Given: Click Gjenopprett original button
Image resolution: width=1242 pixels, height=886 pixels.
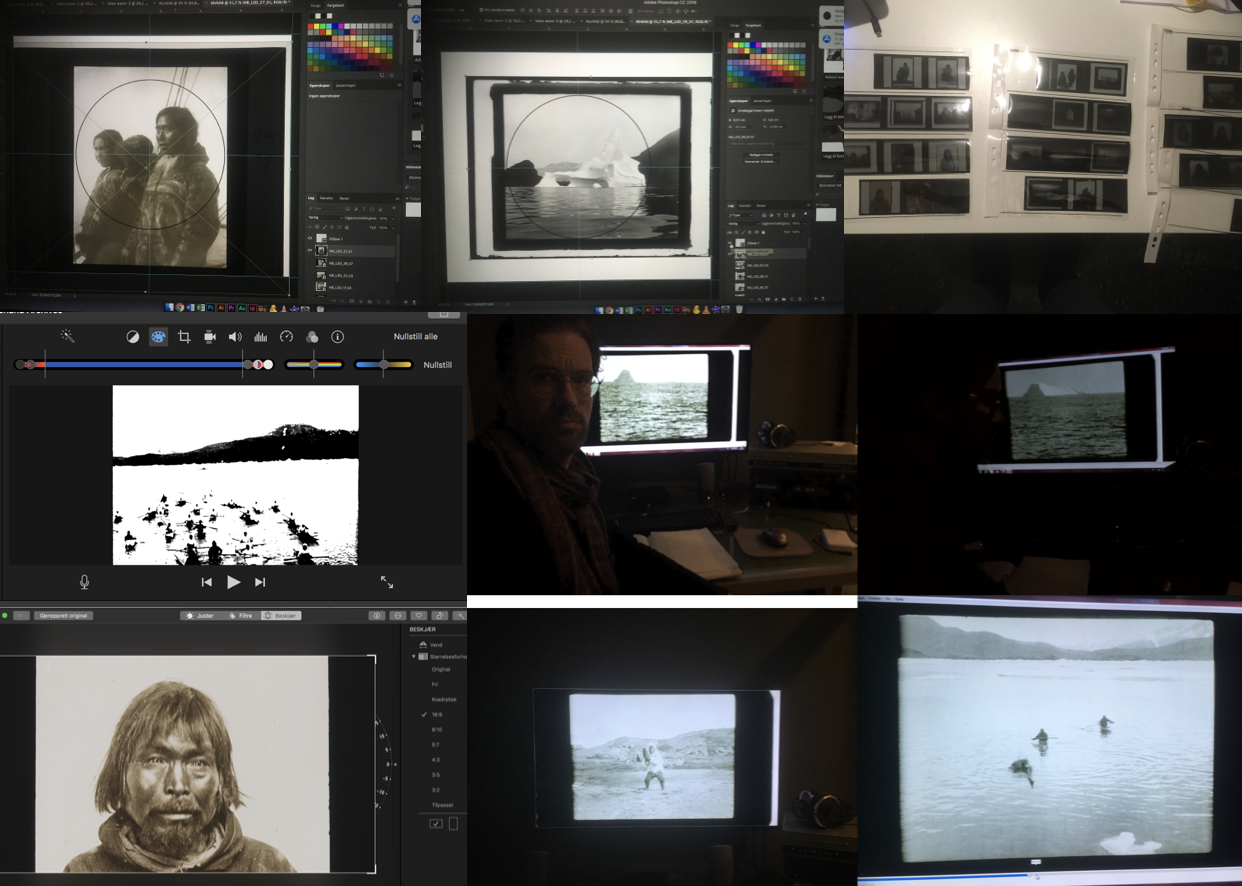Looking at the screenshot, I should (63, 615).
